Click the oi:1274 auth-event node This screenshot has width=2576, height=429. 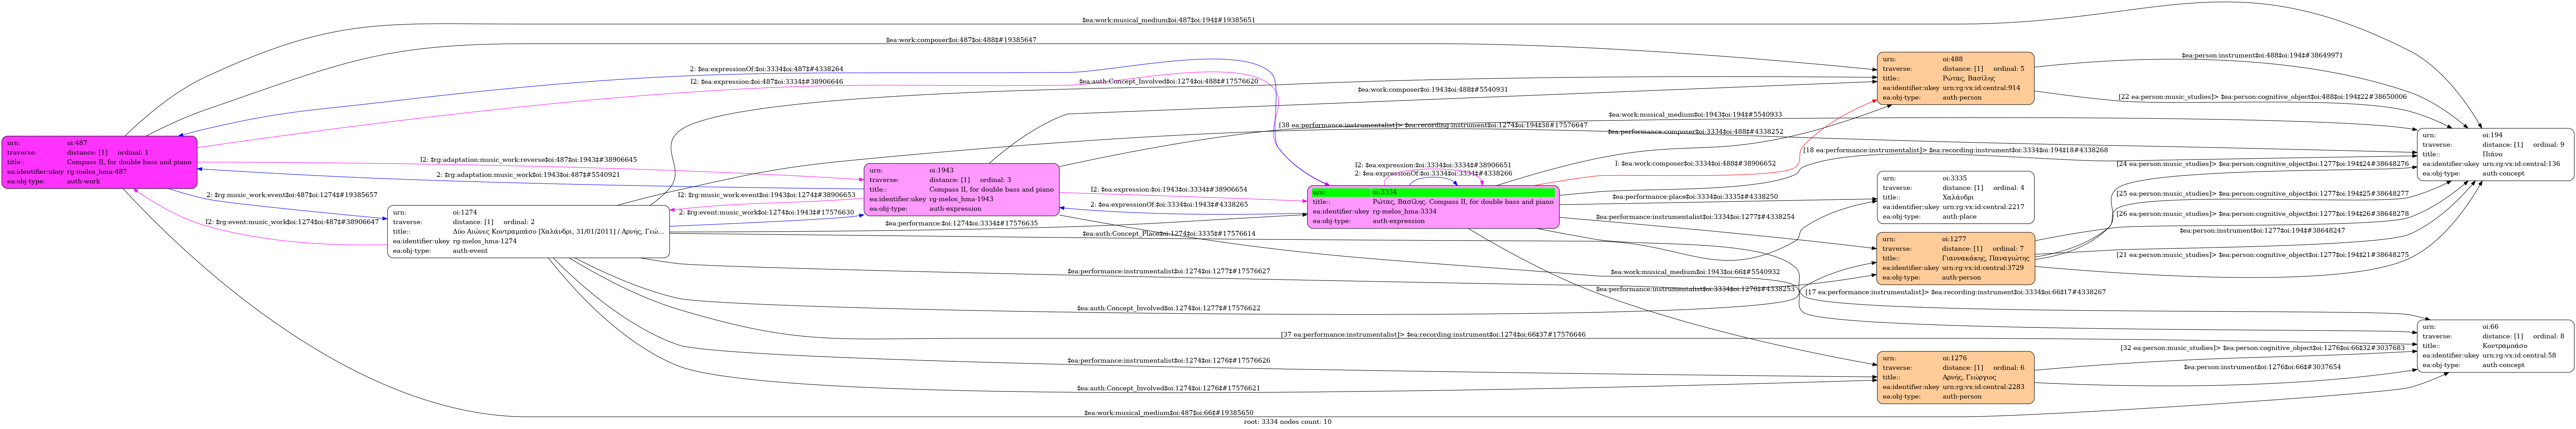point(528,232)
